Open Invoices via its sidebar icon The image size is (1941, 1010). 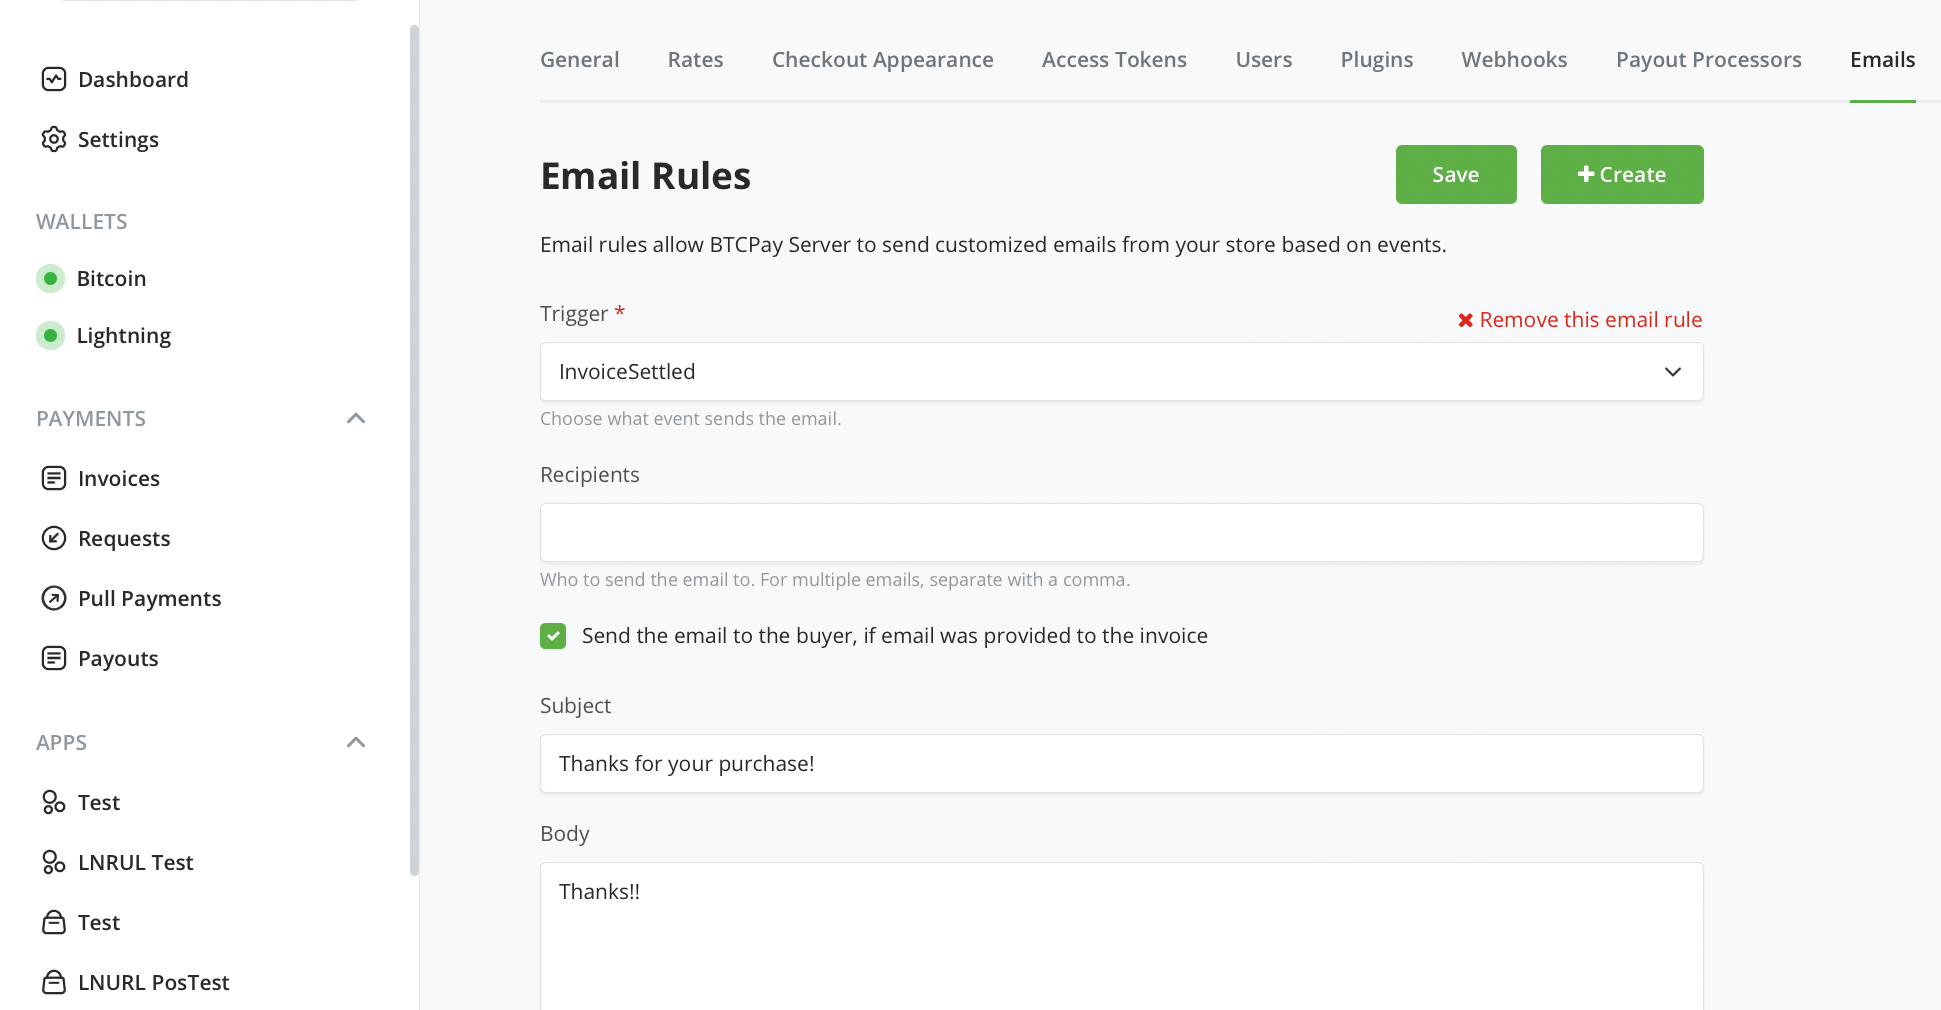pos(54,478)
